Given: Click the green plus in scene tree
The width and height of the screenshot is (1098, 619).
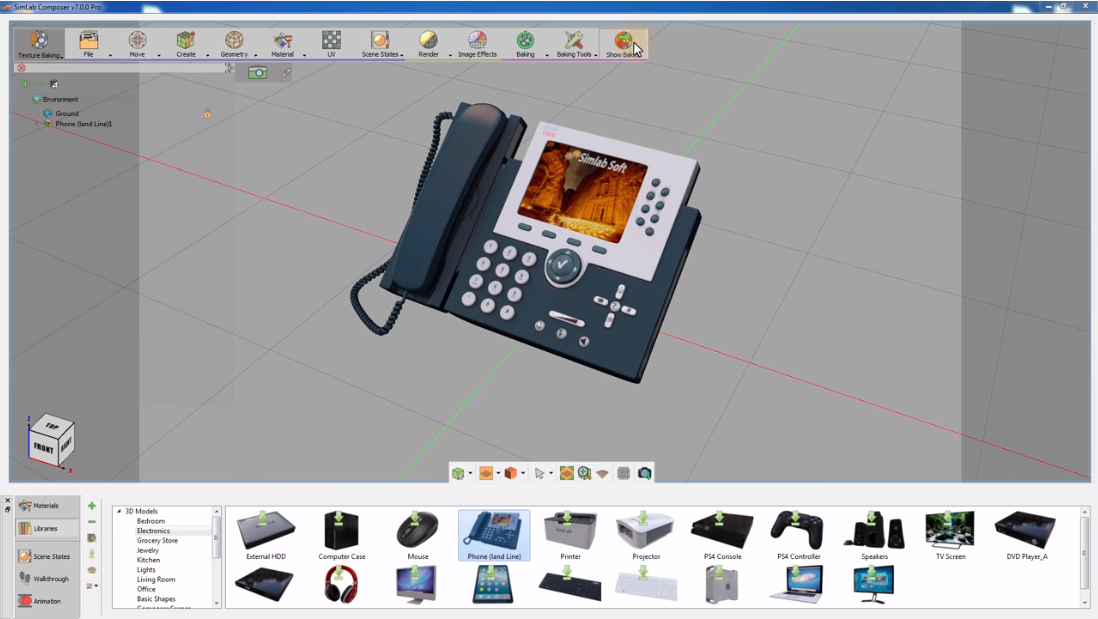Looking at the screenshot, I should [x=25, y=84].
